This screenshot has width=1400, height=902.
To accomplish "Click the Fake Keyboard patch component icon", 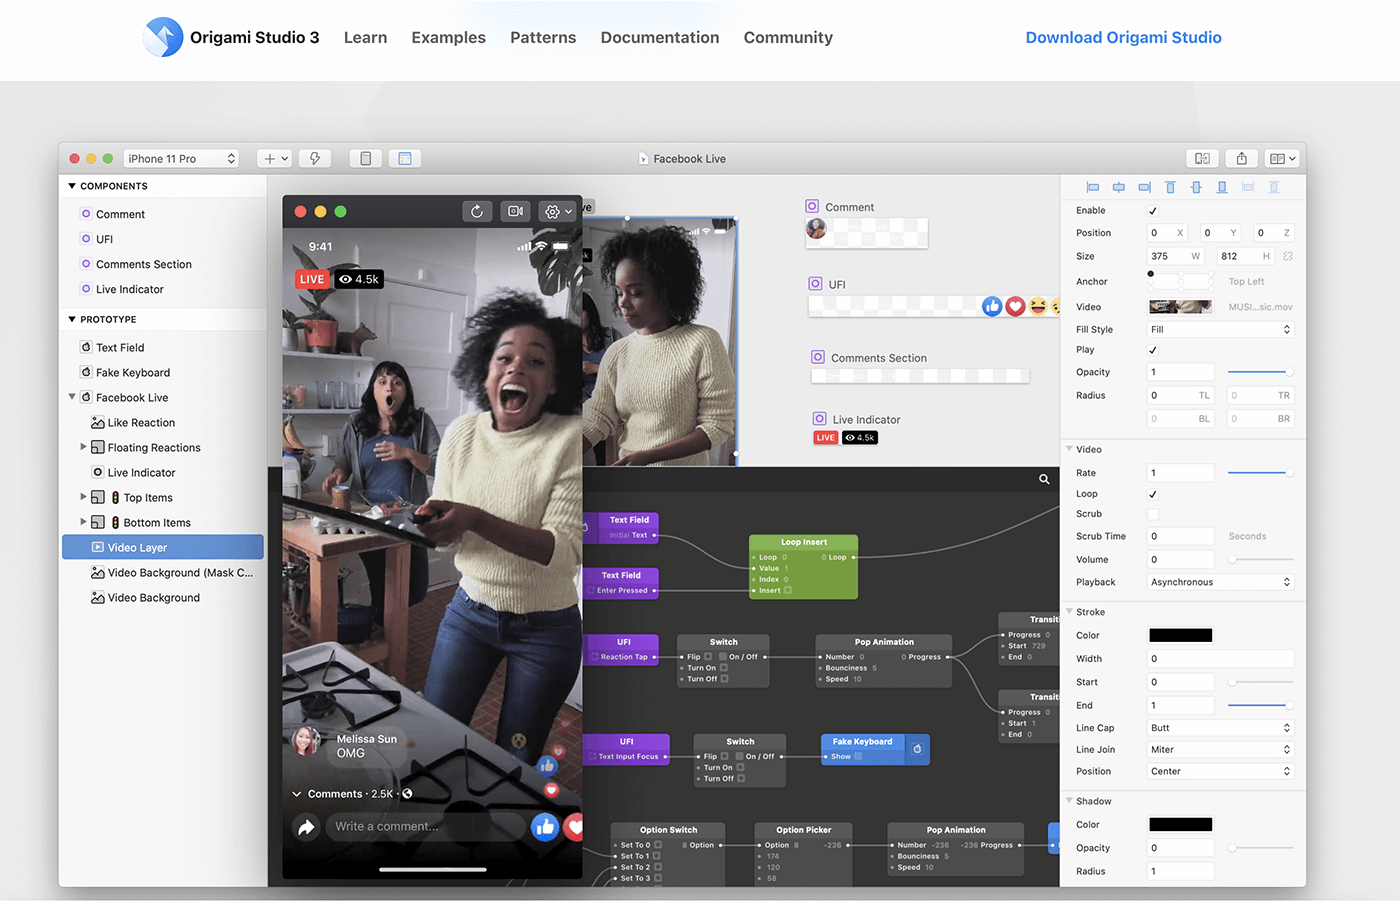I will pos(917,748).
